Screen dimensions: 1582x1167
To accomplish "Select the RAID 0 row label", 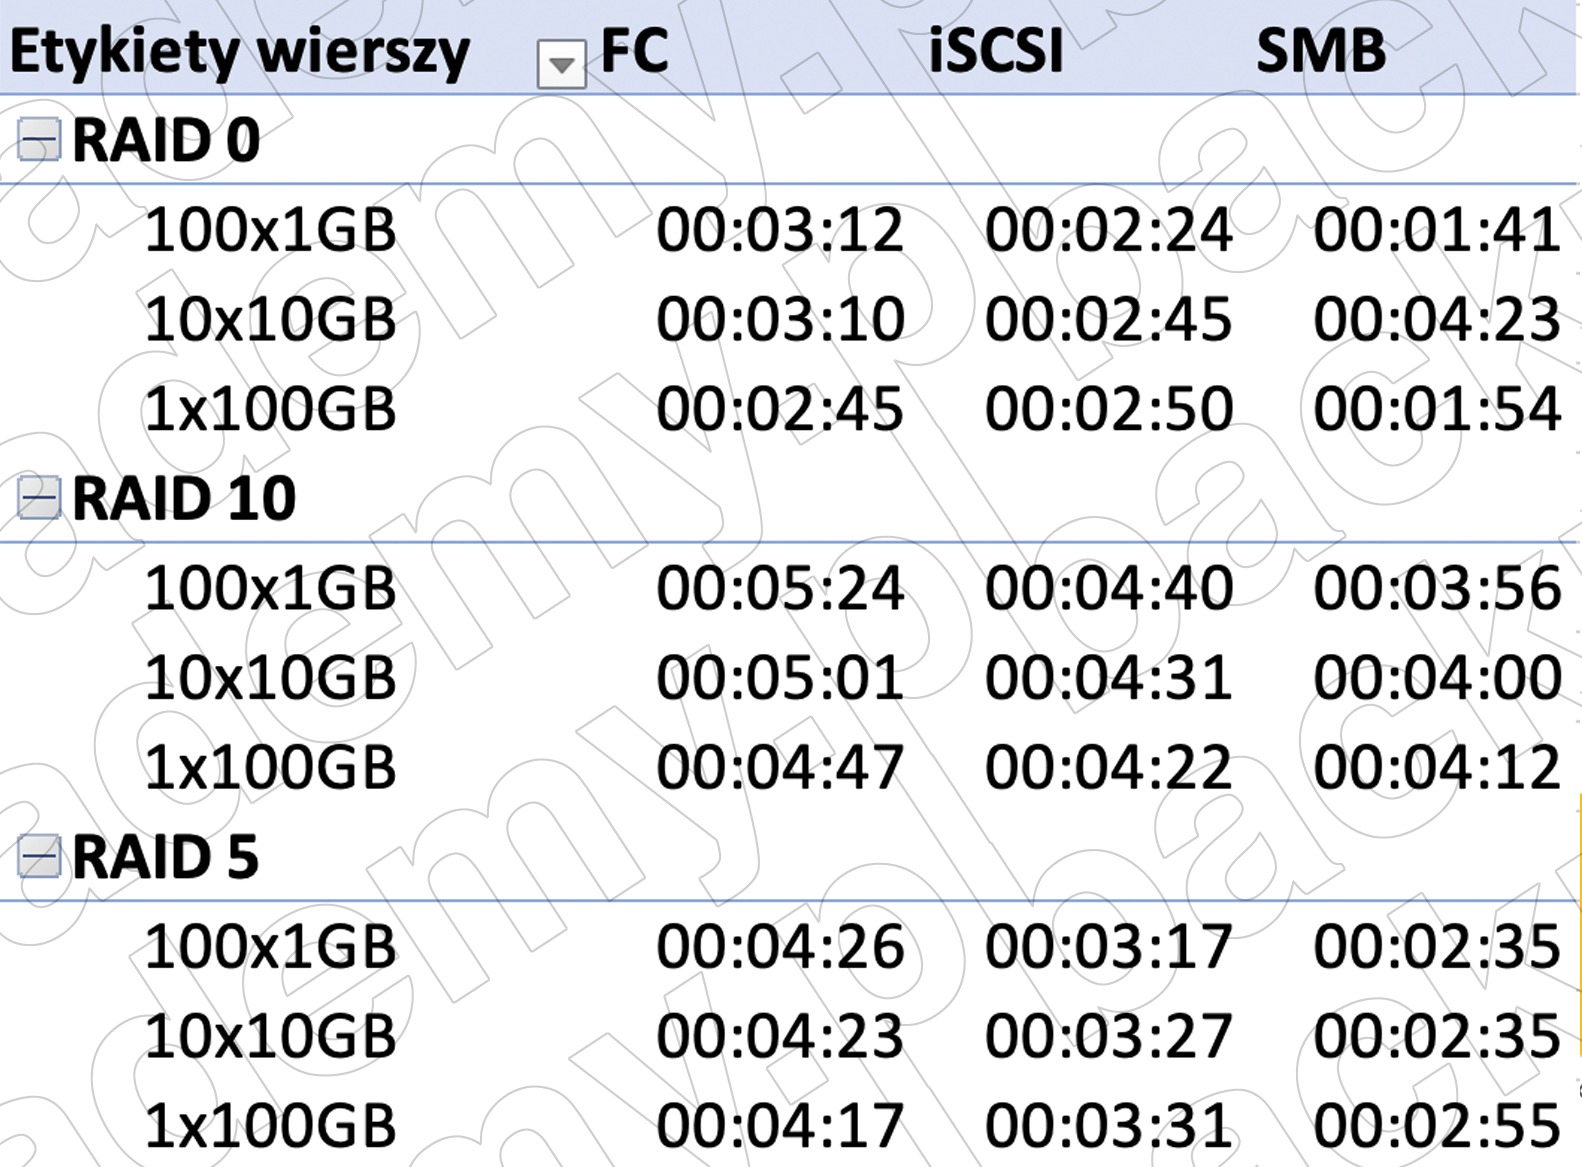I will pyautogui.click(x=166, y=140).
